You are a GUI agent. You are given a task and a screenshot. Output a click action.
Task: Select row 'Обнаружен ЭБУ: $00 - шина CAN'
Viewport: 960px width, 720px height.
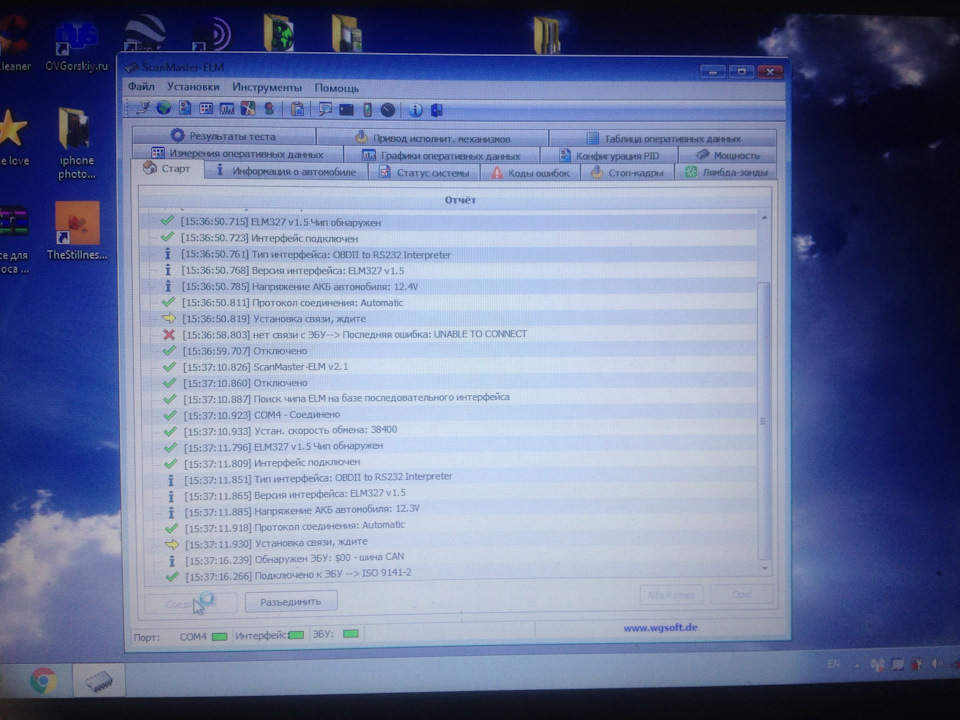point(451,558)
